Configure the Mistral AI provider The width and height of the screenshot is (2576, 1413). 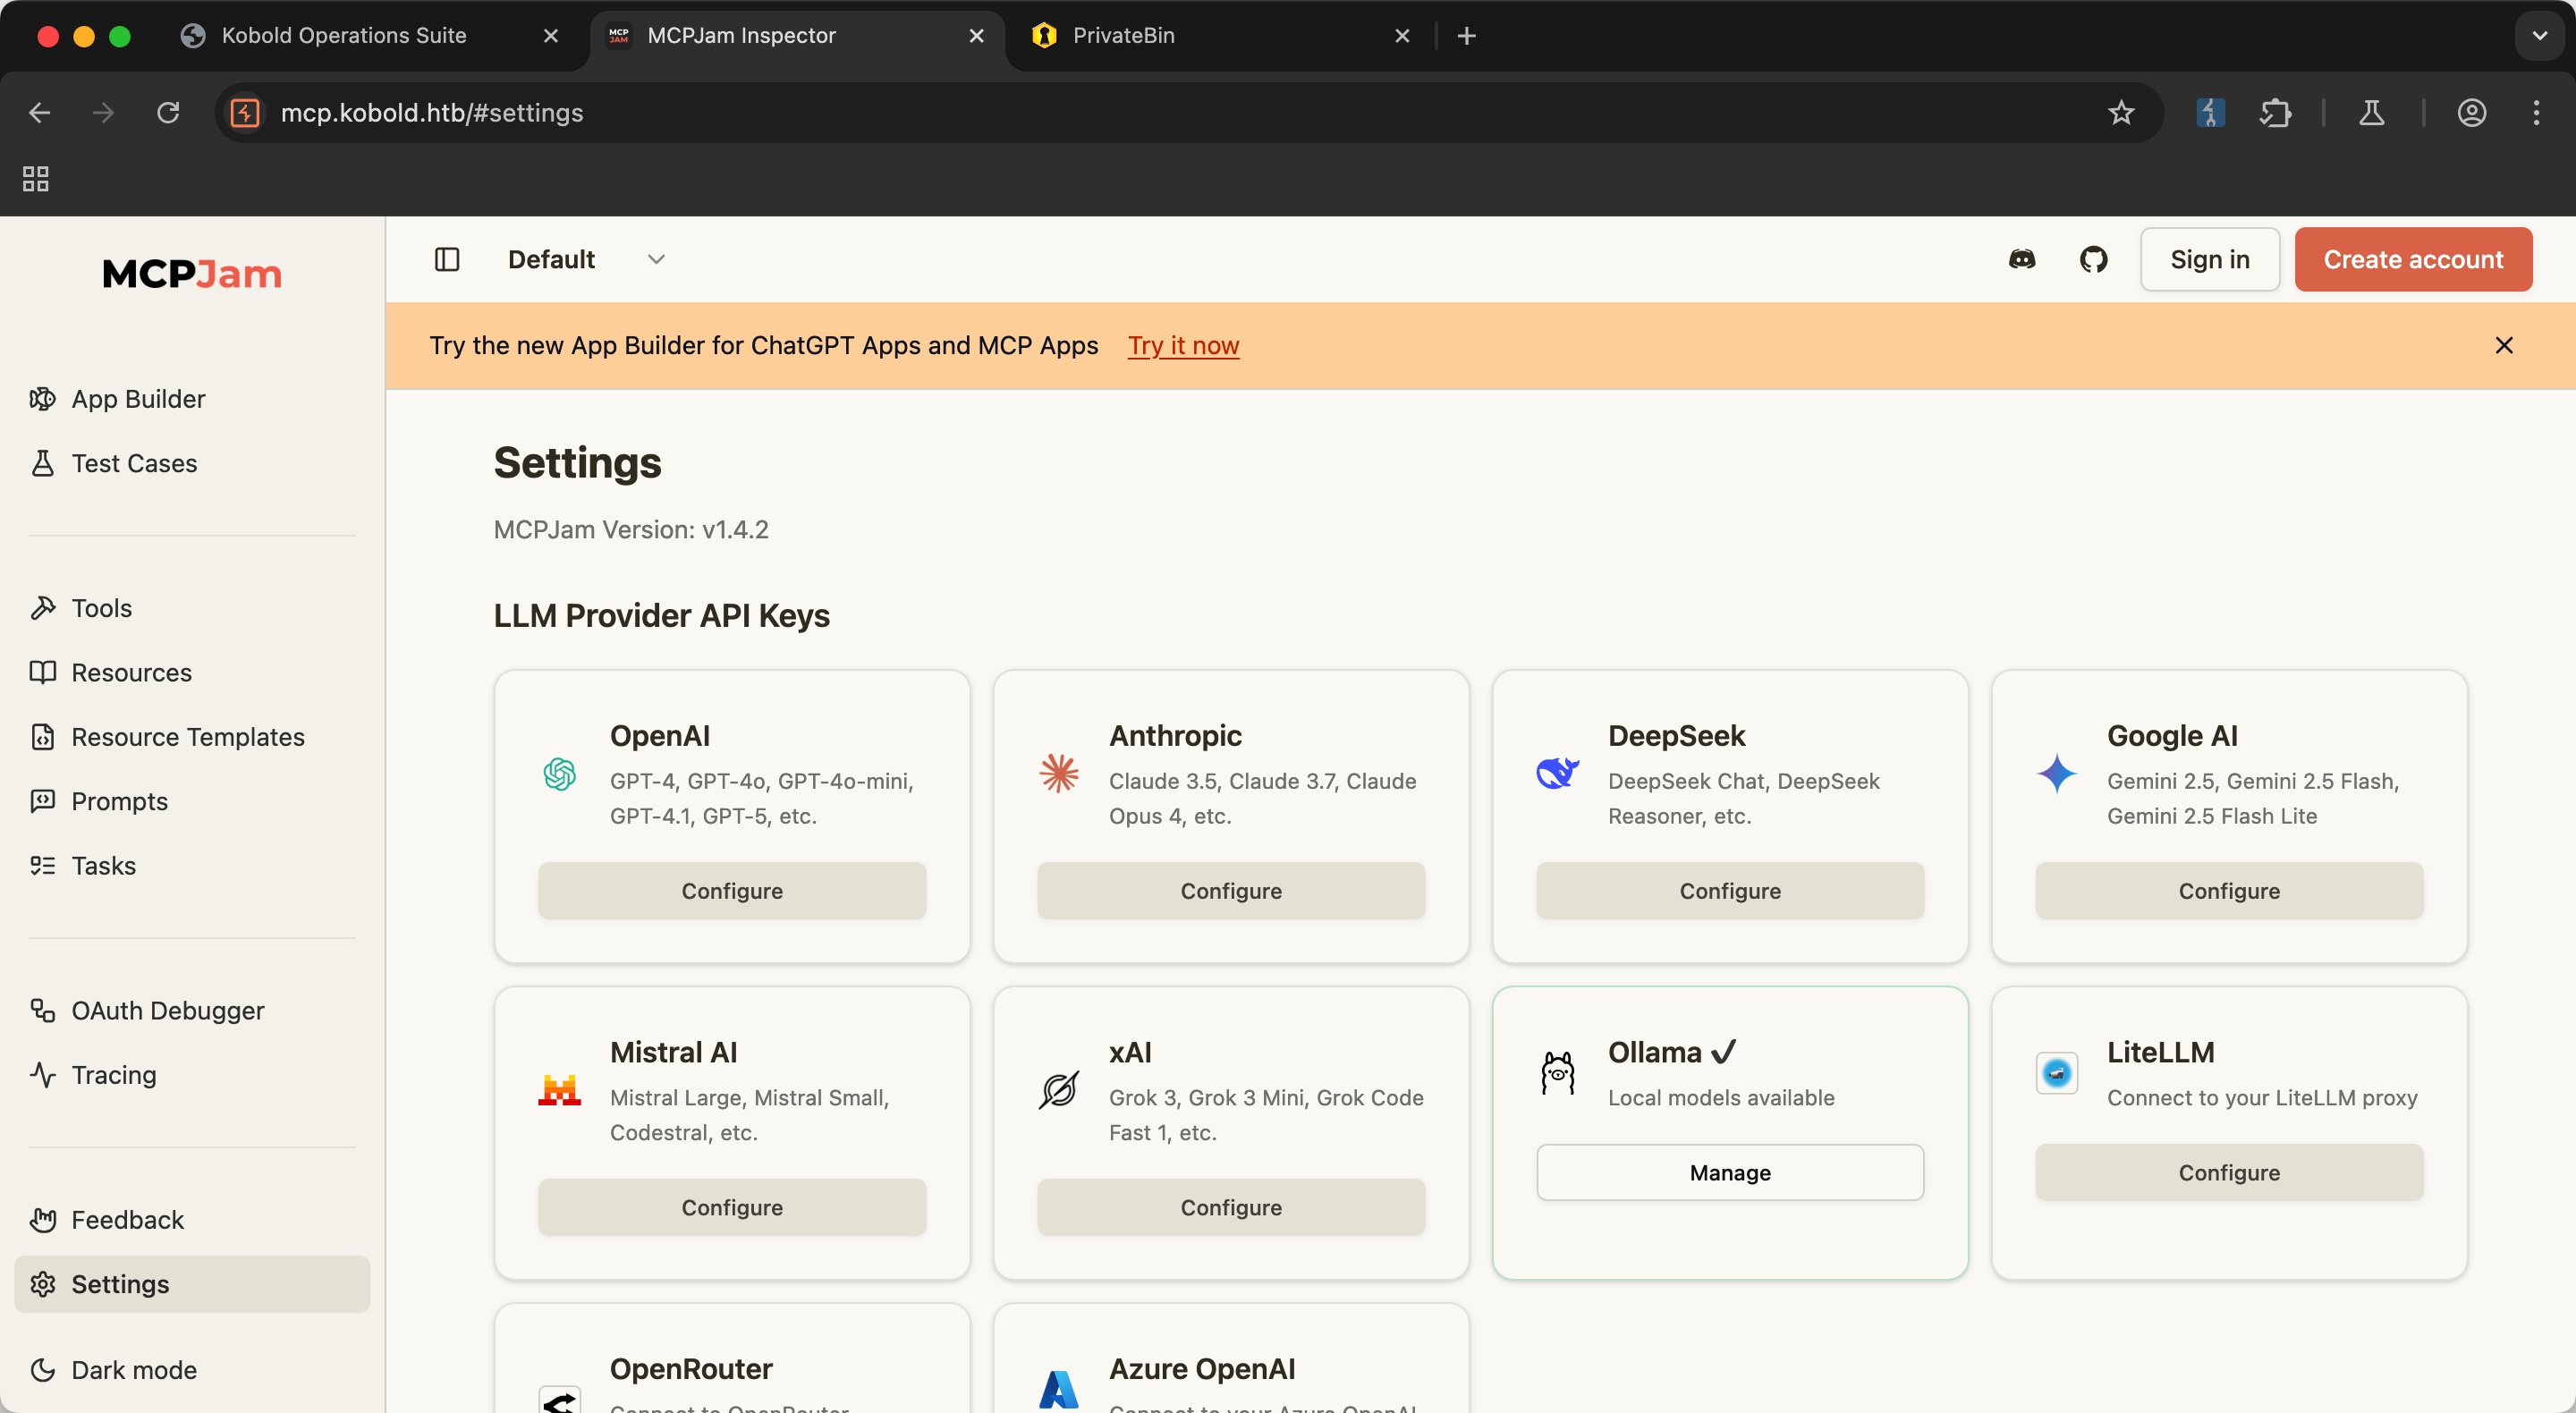(732, 1207)
